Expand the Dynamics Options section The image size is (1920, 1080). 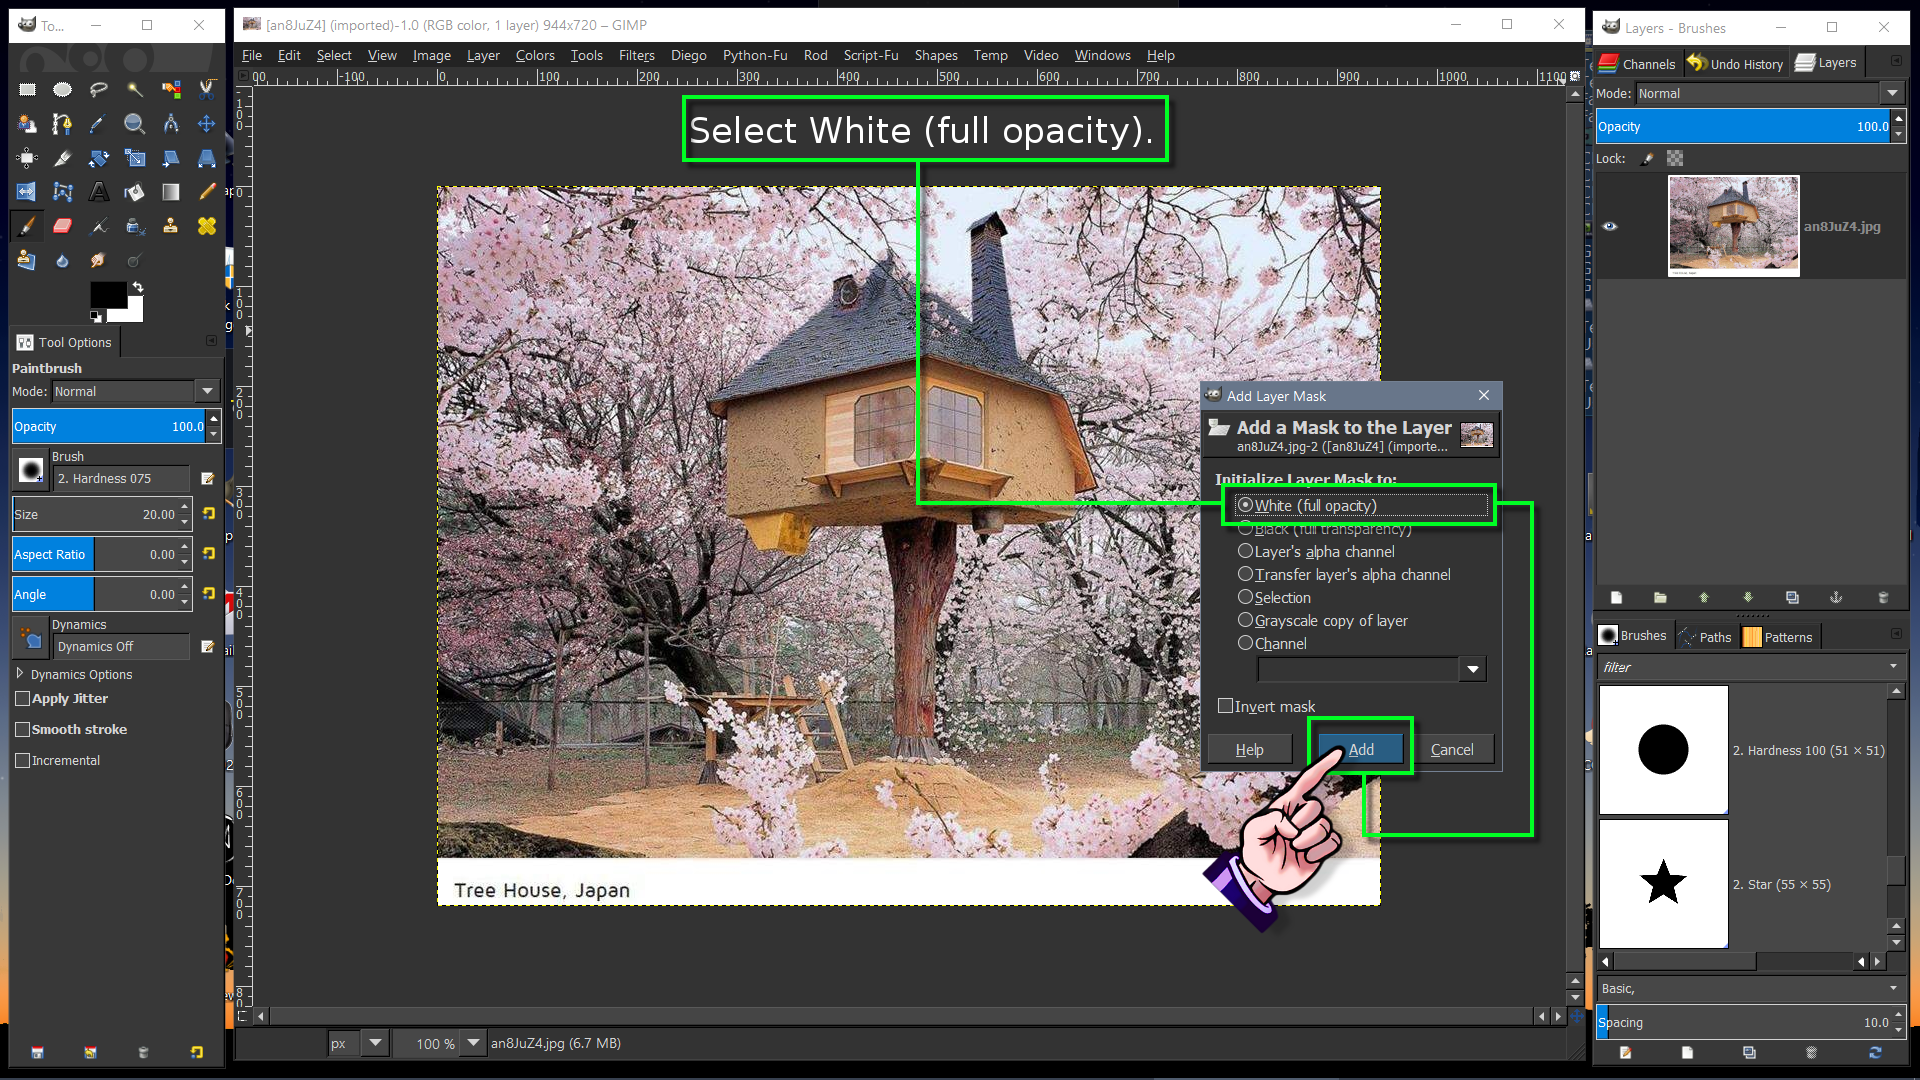20,674
